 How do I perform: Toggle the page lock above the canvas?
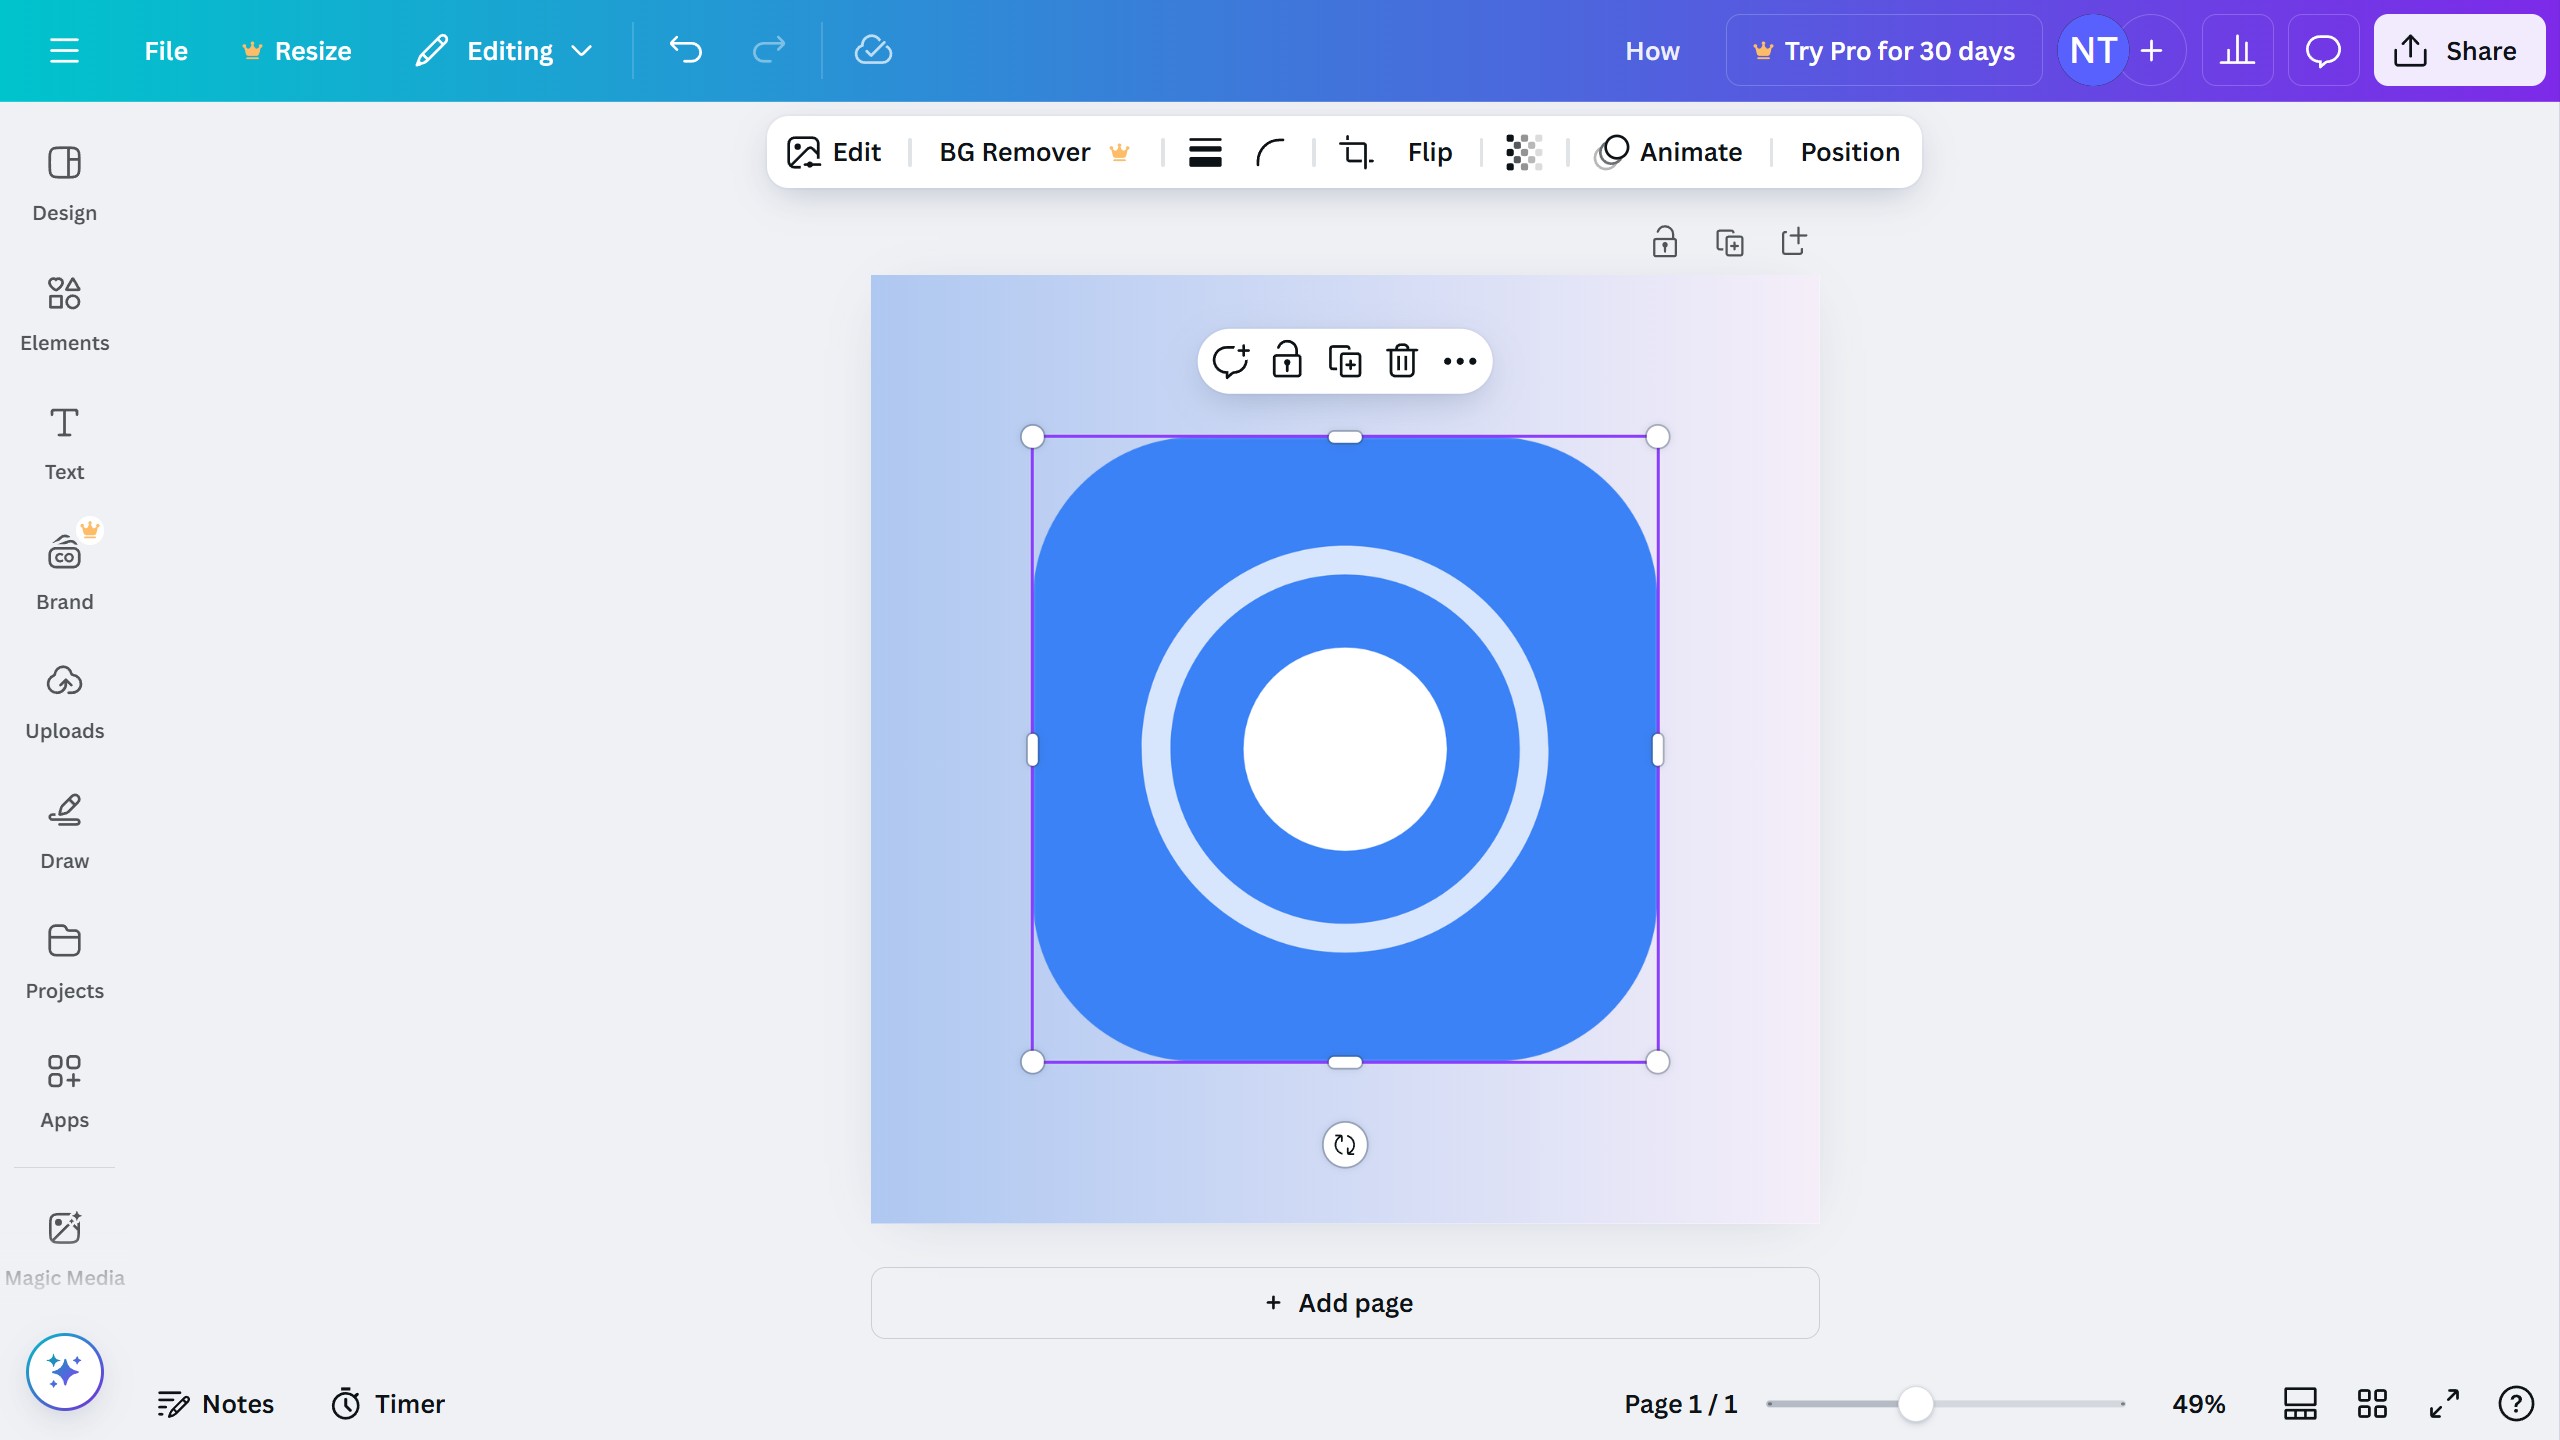(x=1664, y=242)
